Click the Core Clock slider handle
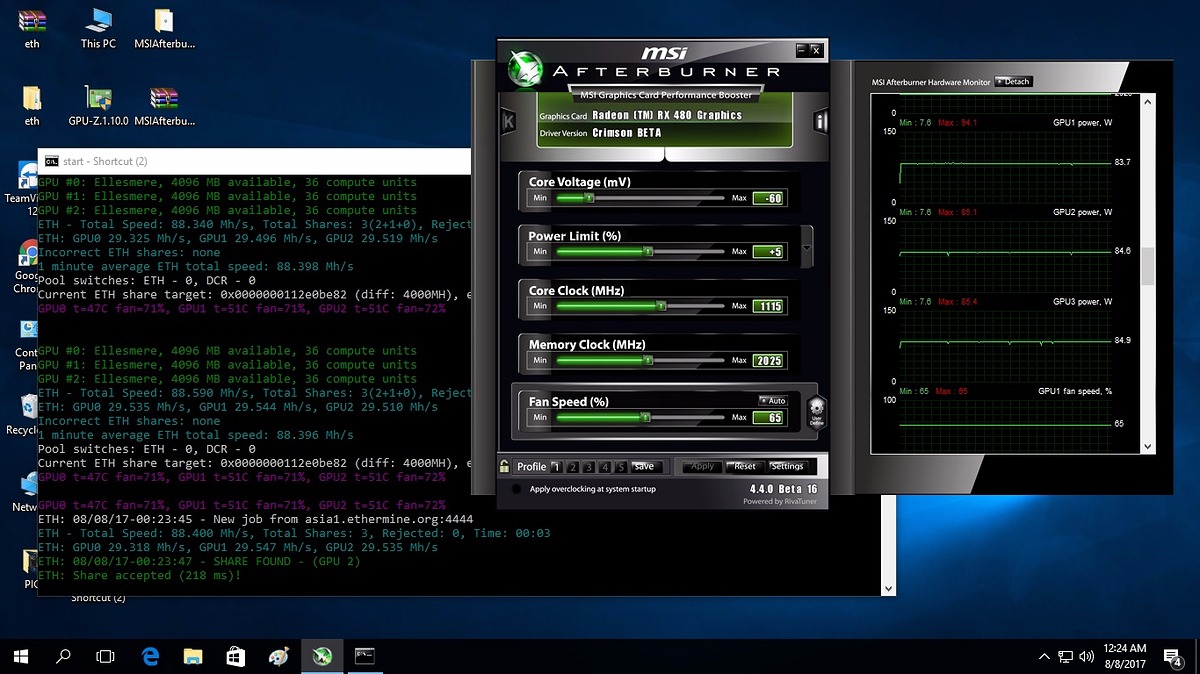Image resolution: width=1200 pixels, height=674 pixels. coord(661,306)
